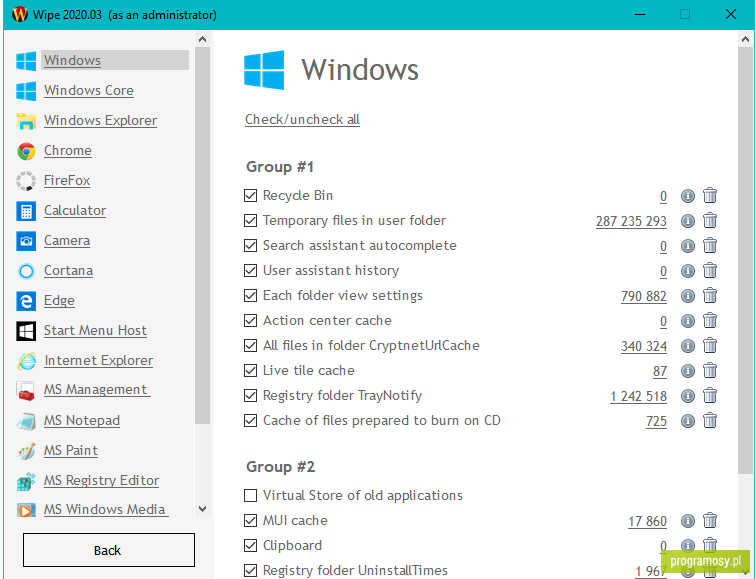Click trash icon for Action center cache

[710, 321]
